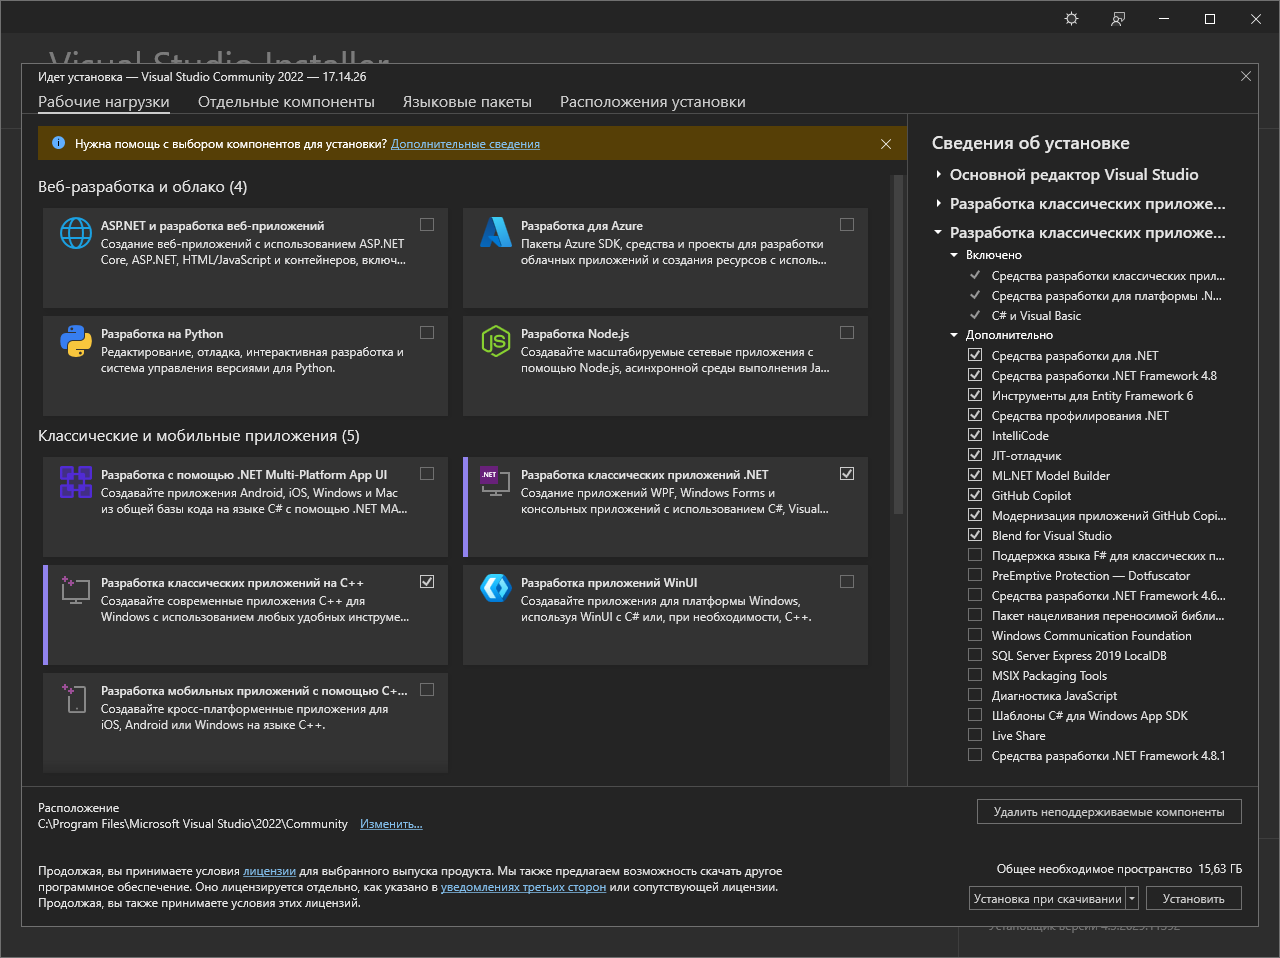Click the WinUI workload icon
This screenshot has height=958, width=1280.
point(496,588)
